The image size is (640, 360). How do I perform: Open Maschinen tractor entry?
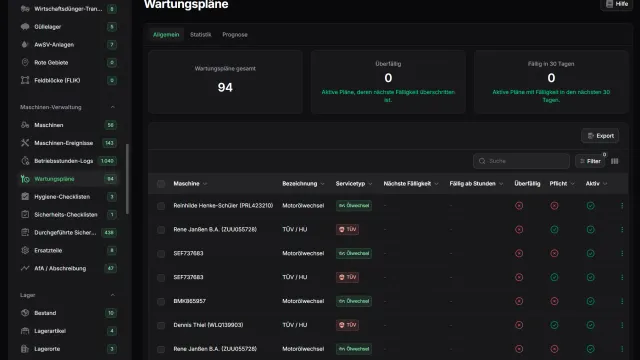tap(68, 125)
